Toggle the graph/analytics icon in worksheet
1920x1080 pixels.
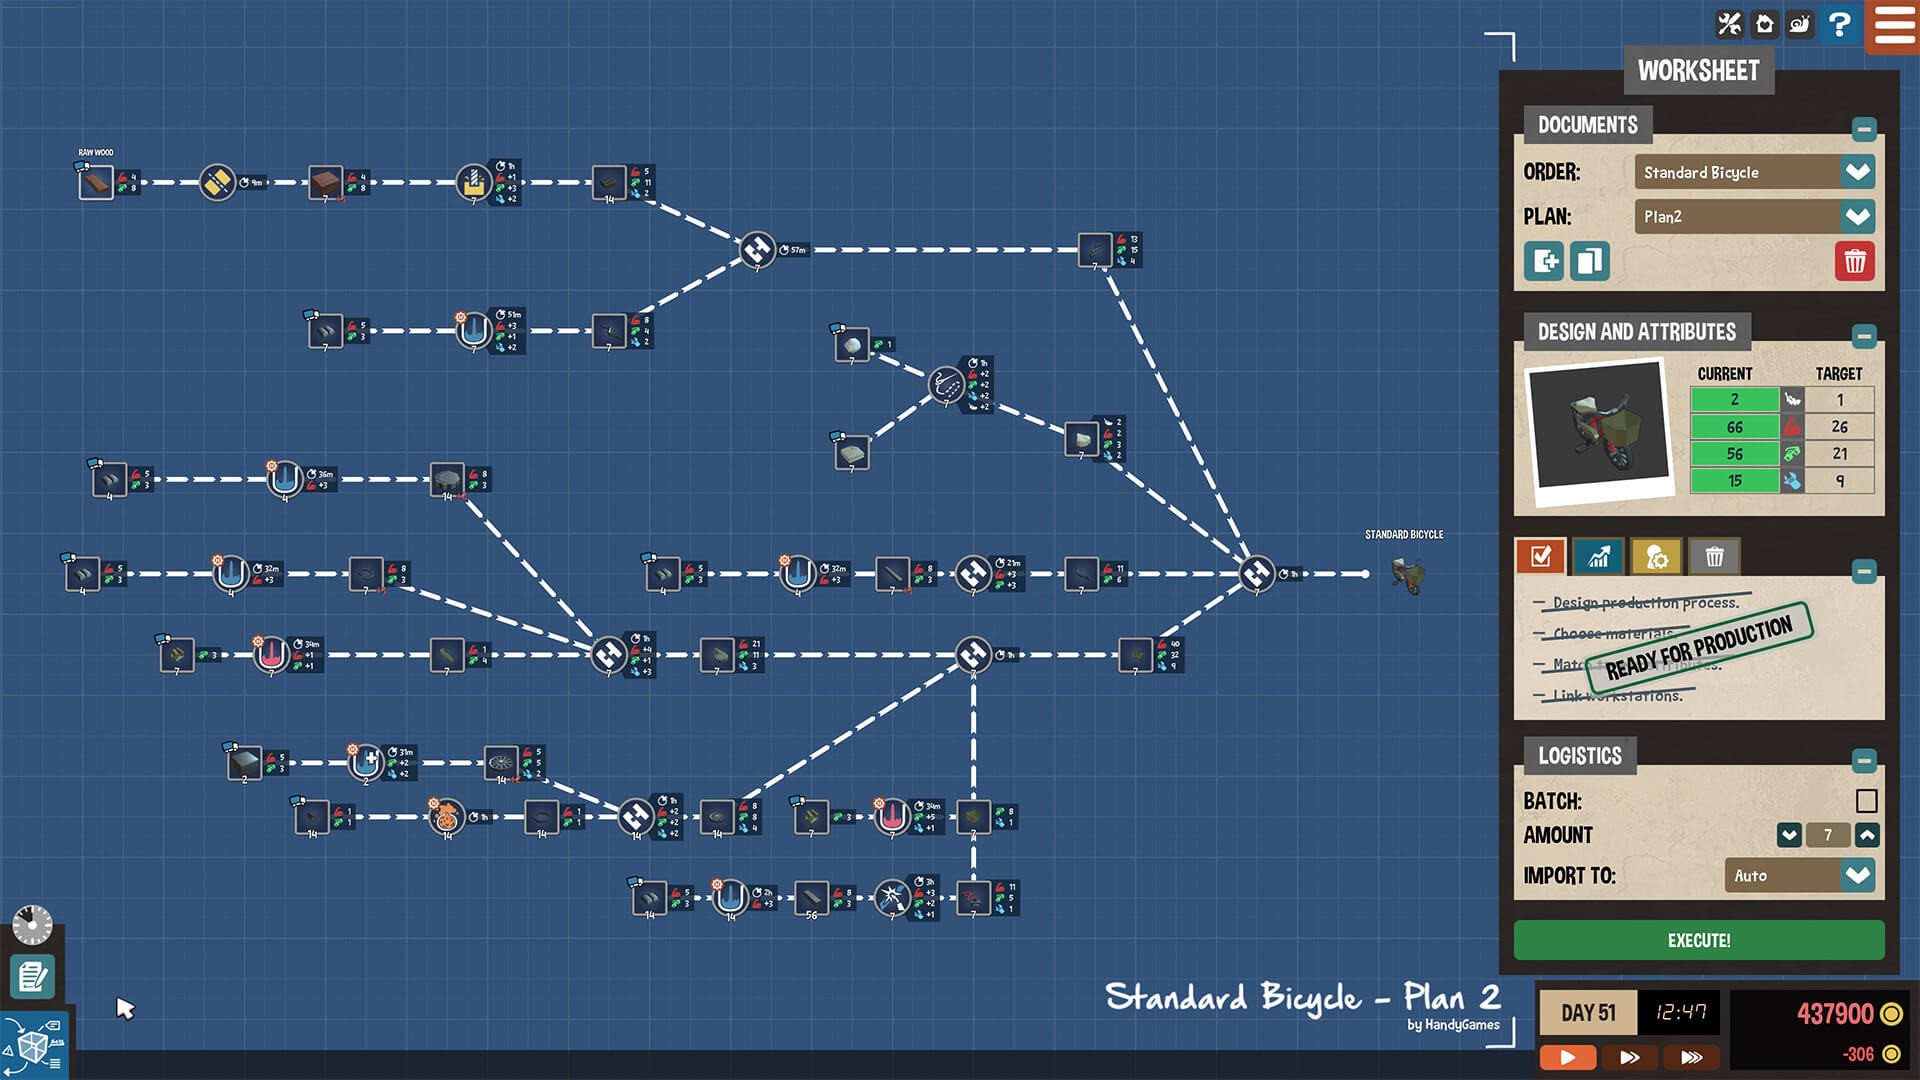pos(1600,556)
